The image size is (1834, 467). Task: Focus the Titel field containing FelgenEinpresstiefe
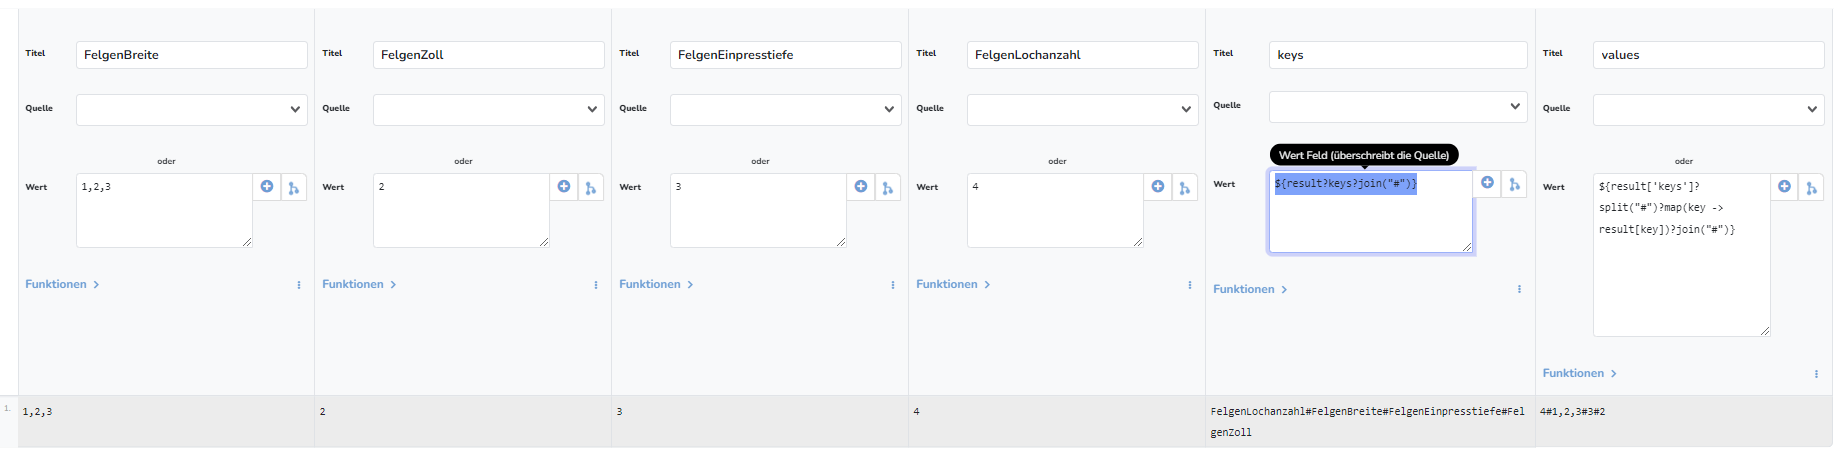[x=786, y=55]
